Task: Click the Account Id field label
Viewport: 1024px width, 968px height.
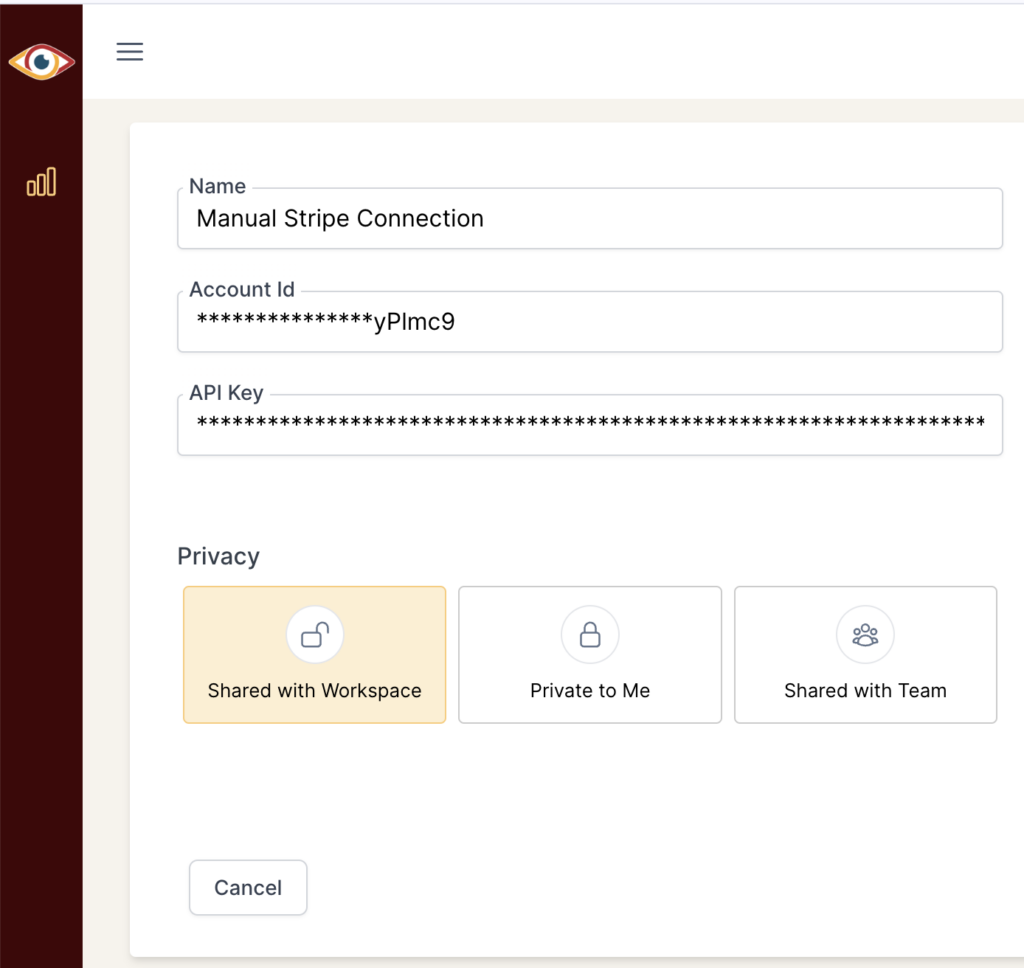Action: pyautogui.click(x=241, y=289)
